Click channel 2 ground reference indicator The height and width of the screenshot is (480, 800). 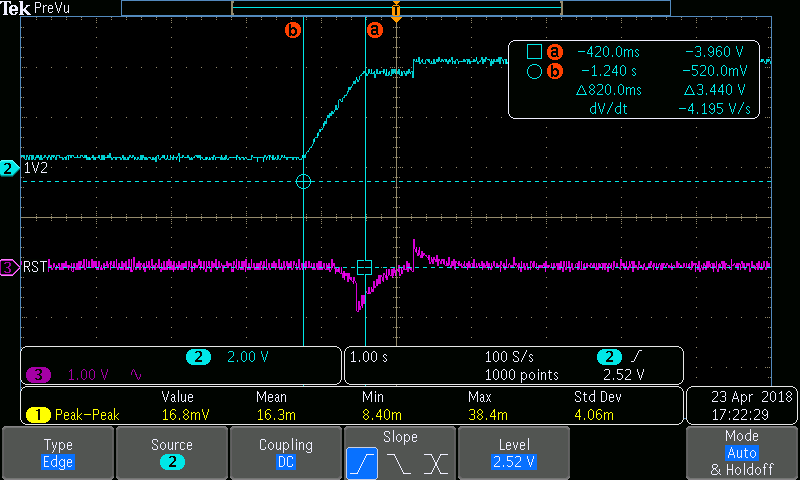point(9,168)
